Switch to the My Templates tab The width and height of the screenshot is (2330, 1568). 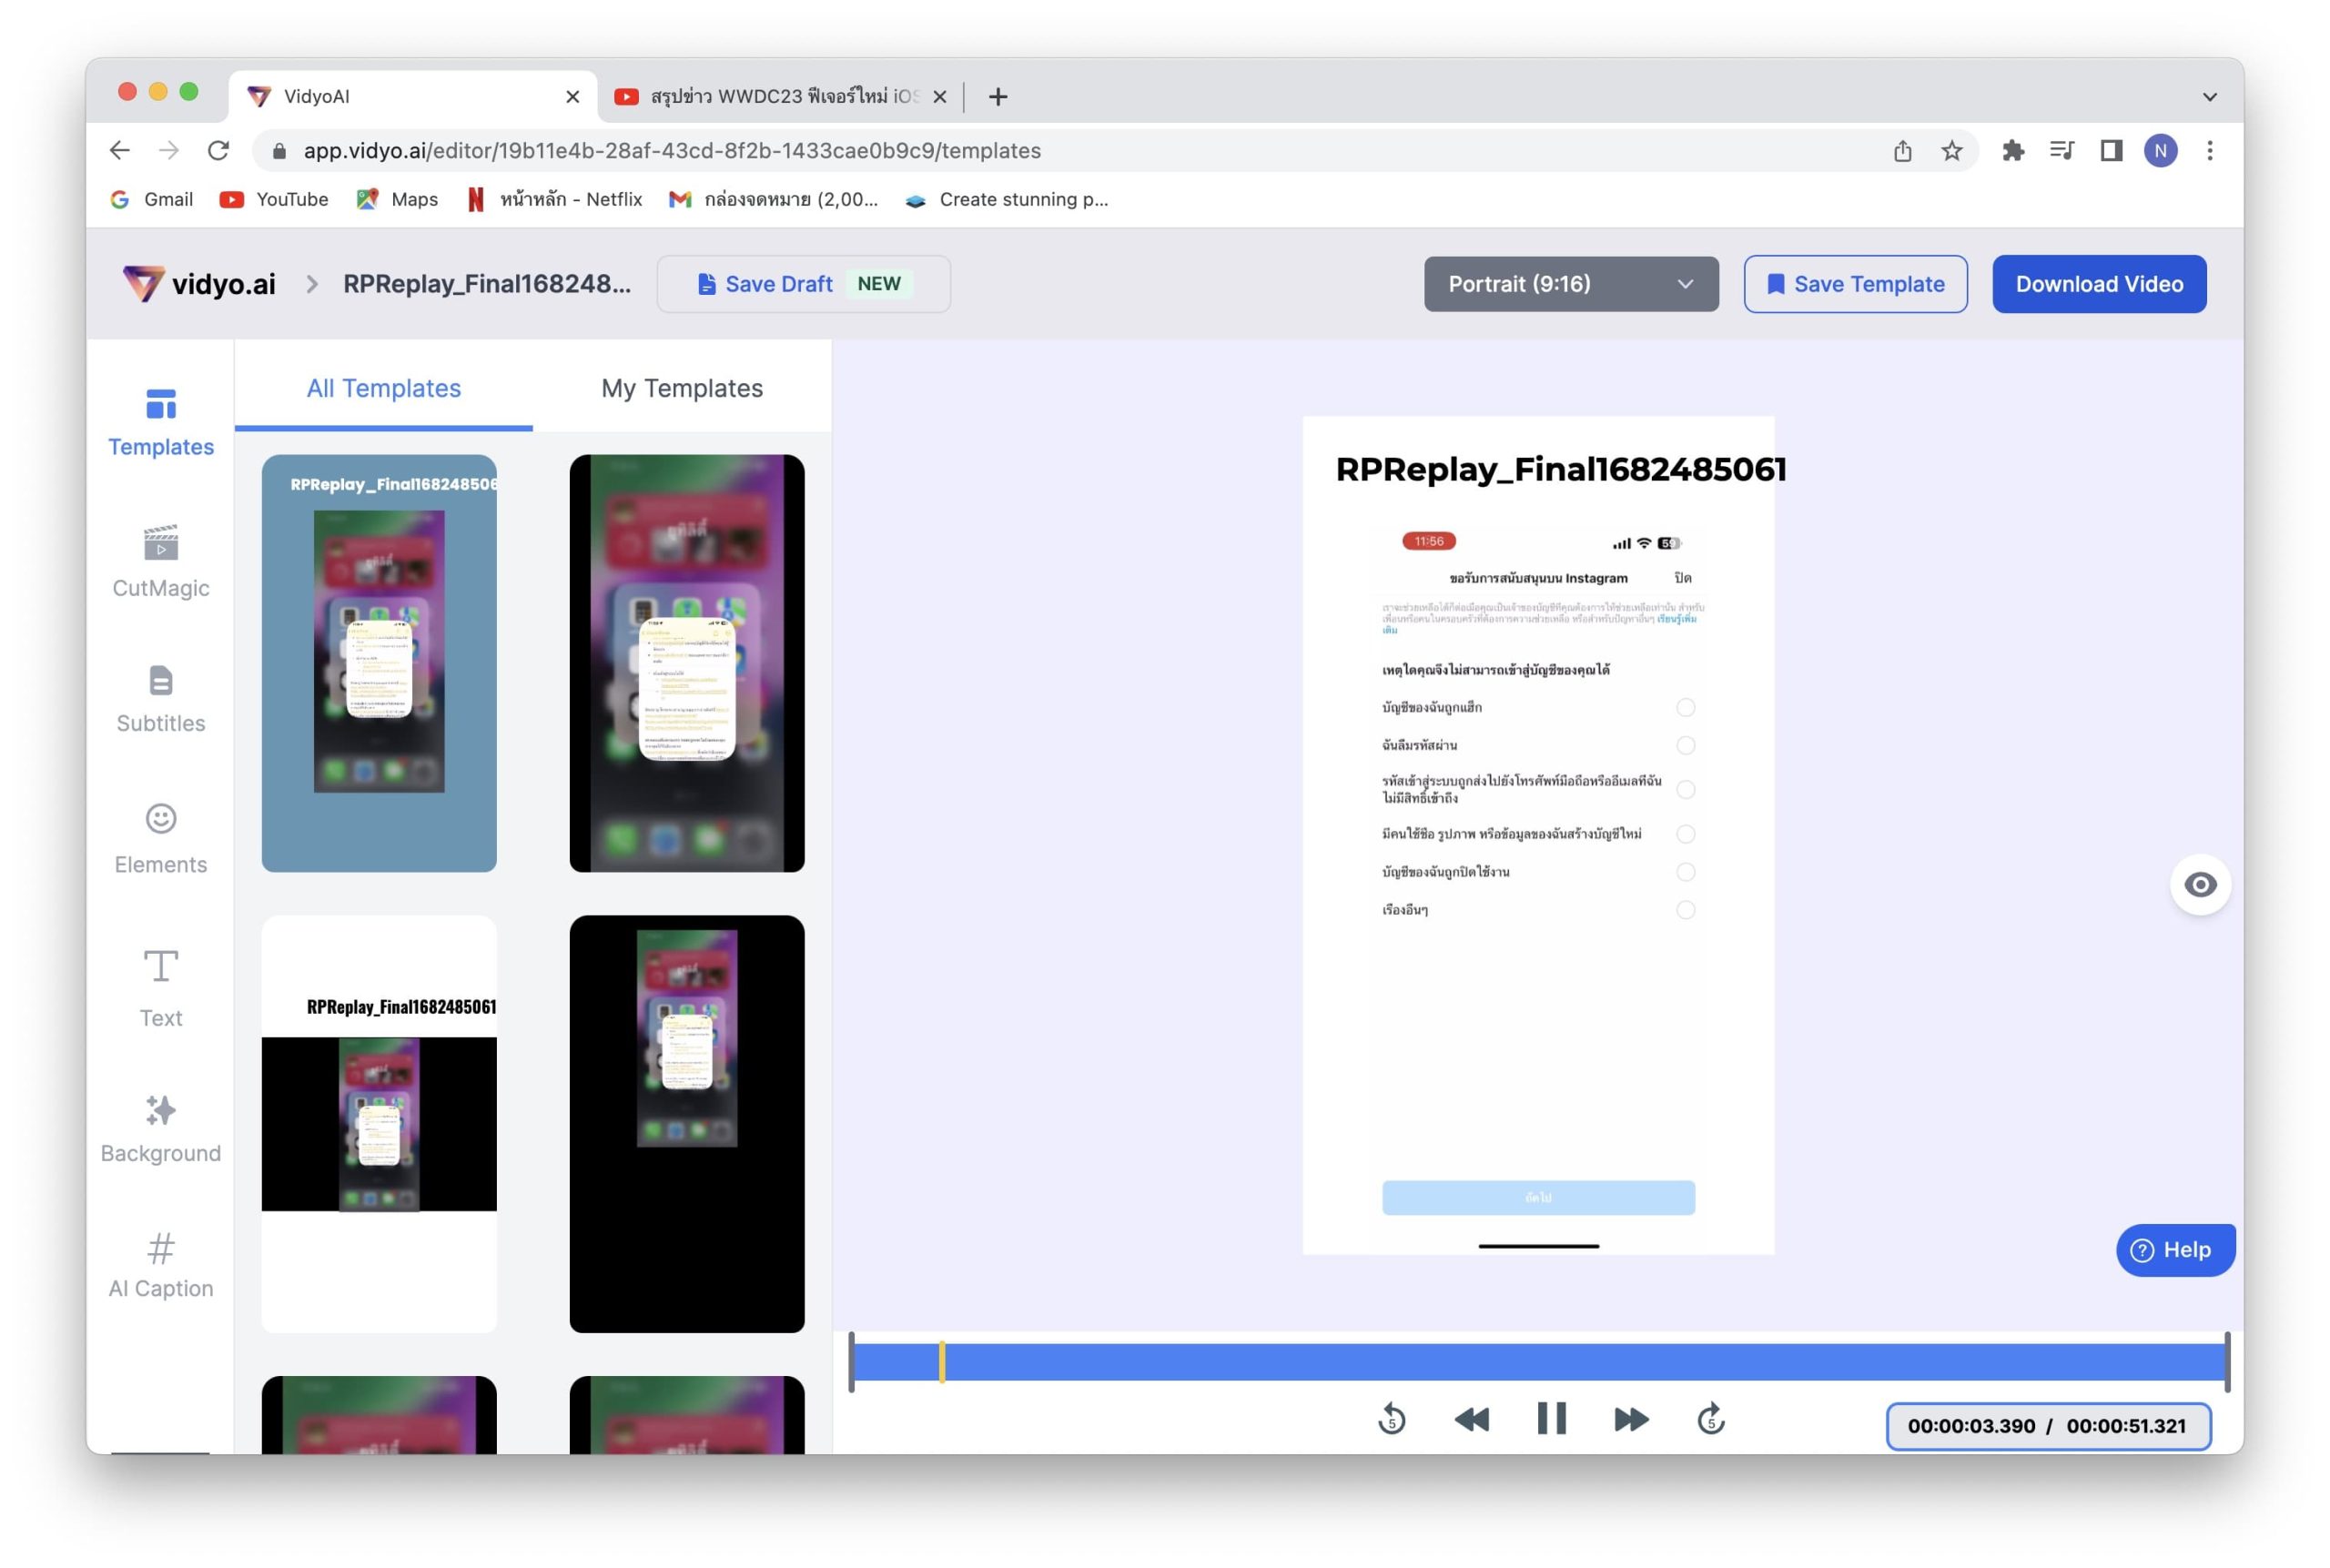tap(681, 388)
